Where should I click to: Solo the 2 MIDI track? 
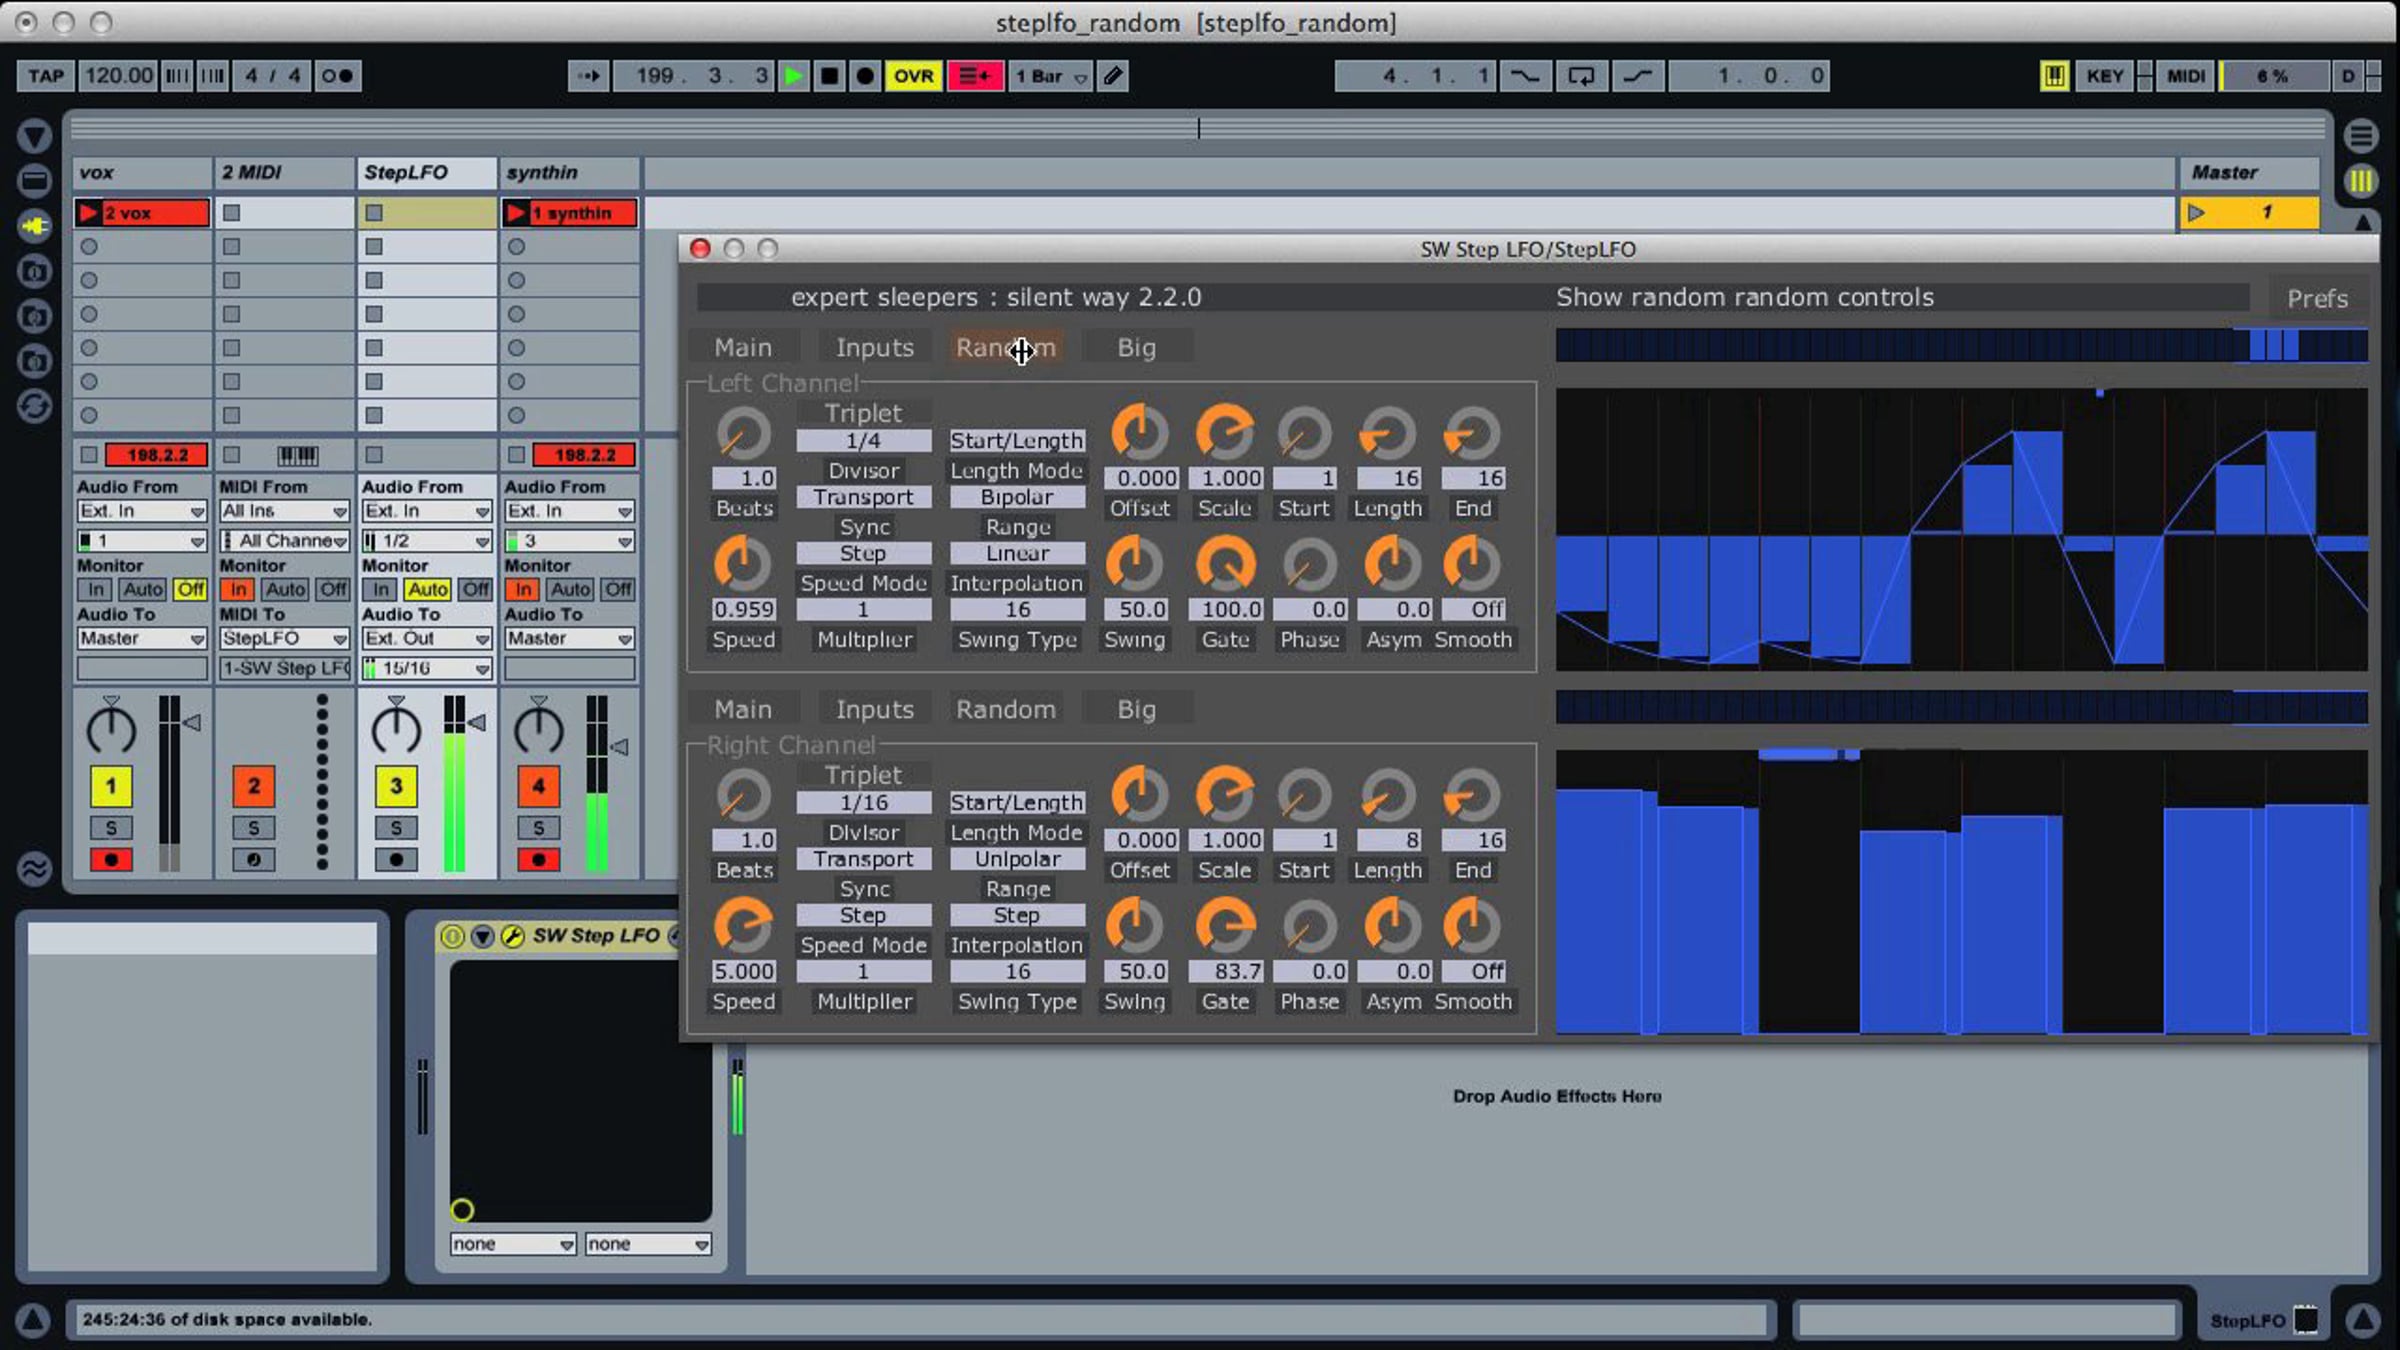[254, 828]
